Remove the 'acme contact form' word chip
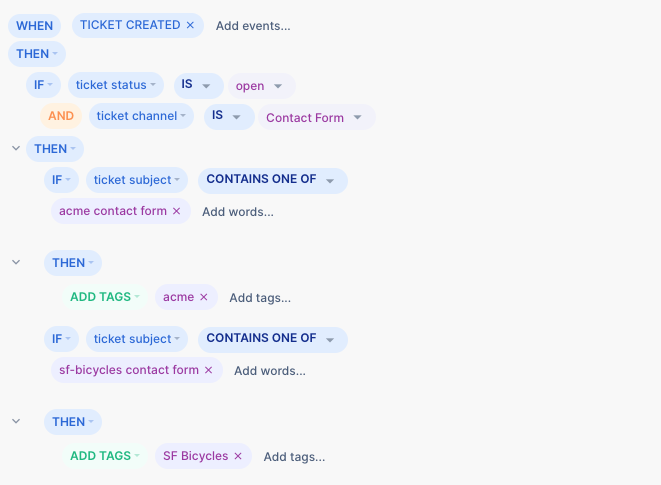Viewport: 661px width, 485px height. (177, 211)
